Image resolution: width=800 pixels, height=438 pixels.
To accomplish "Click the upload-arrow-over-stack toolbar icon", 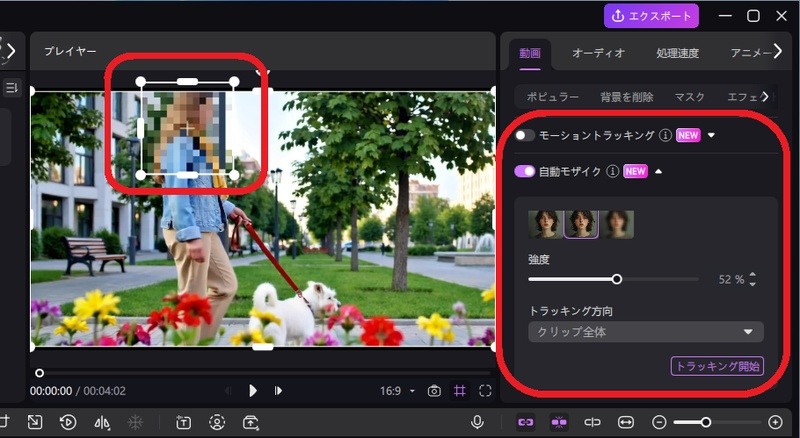I will click(x=251, y=422).
